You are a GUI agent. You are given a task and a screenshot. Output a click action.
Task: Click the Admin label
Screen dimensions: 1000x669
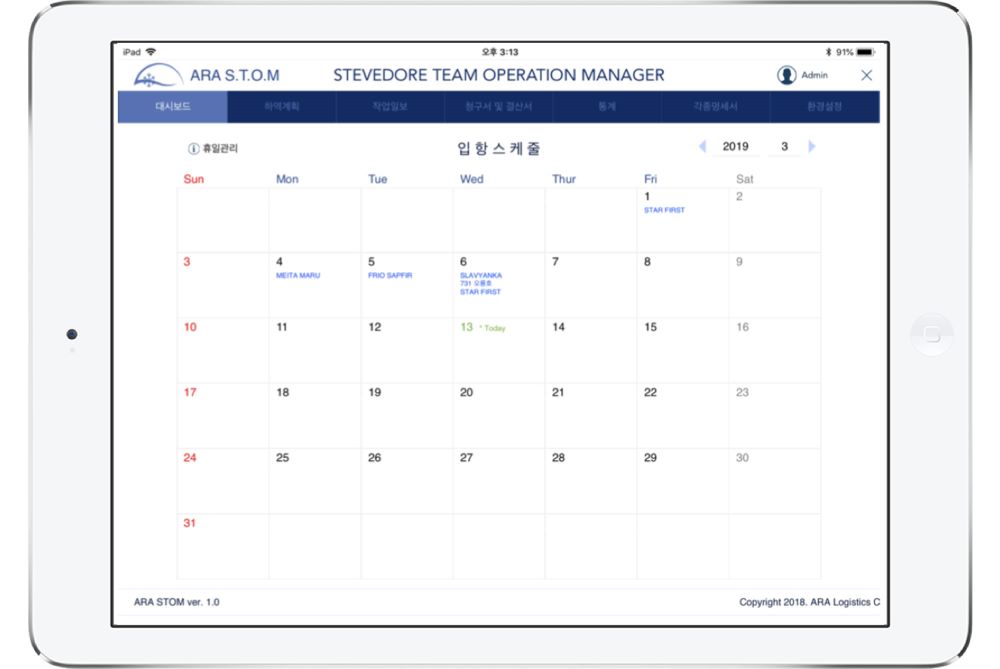[x=814, y=75]
